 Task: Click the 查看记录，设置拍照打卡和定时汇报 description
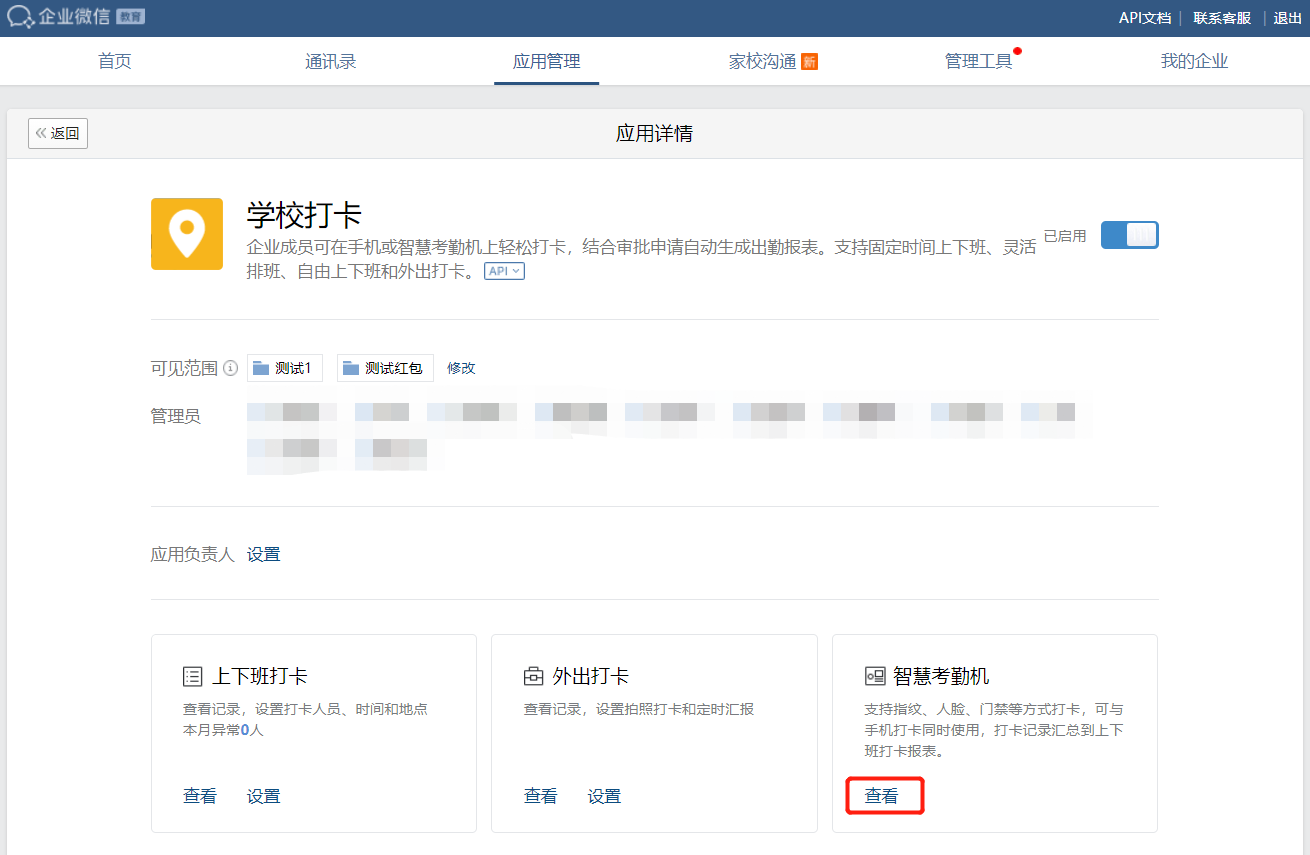[639, 709]
